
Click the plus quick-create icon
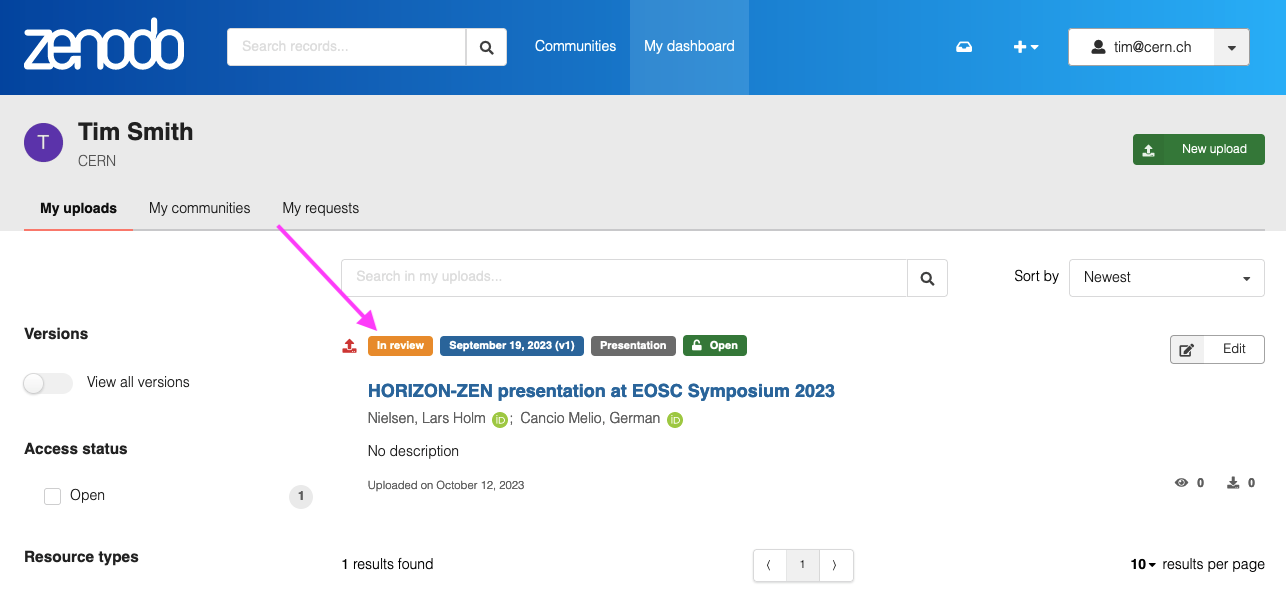coord(1025,47)
